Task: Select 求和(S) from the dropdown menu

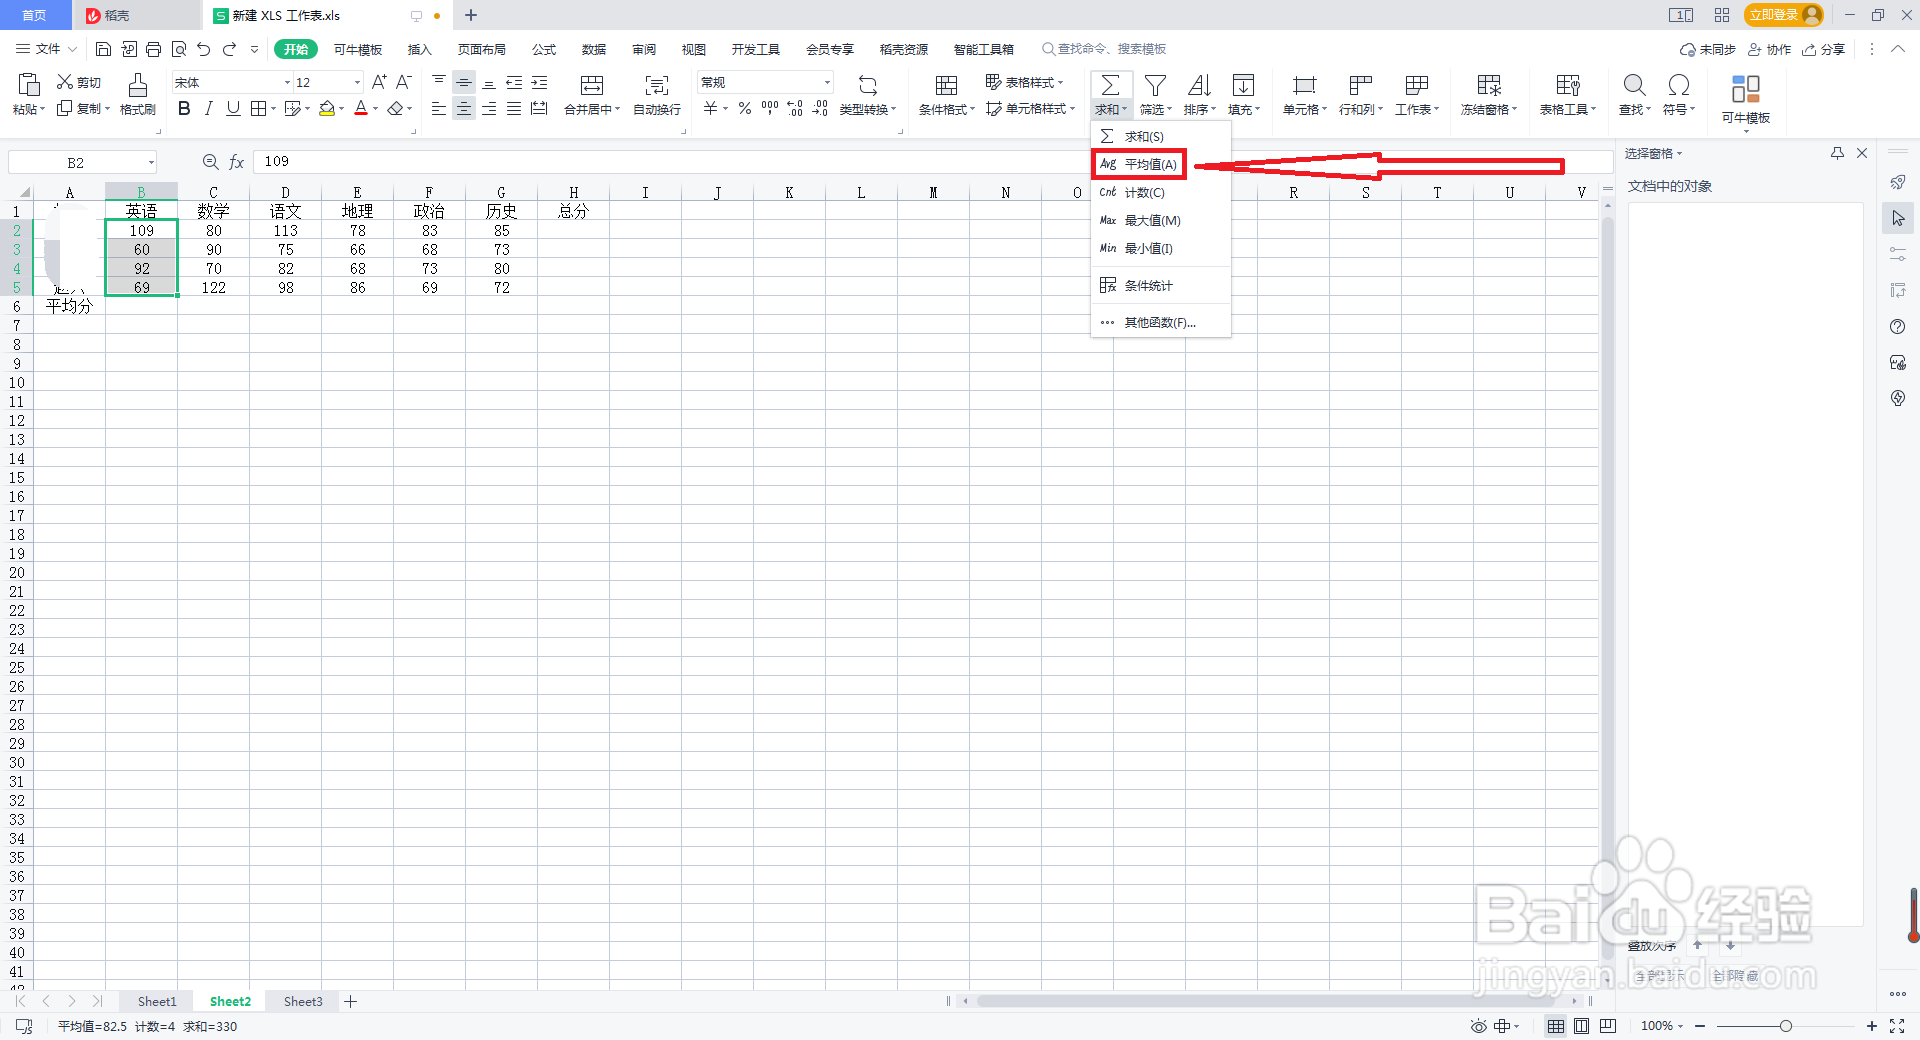Action: pos(1160,136)
